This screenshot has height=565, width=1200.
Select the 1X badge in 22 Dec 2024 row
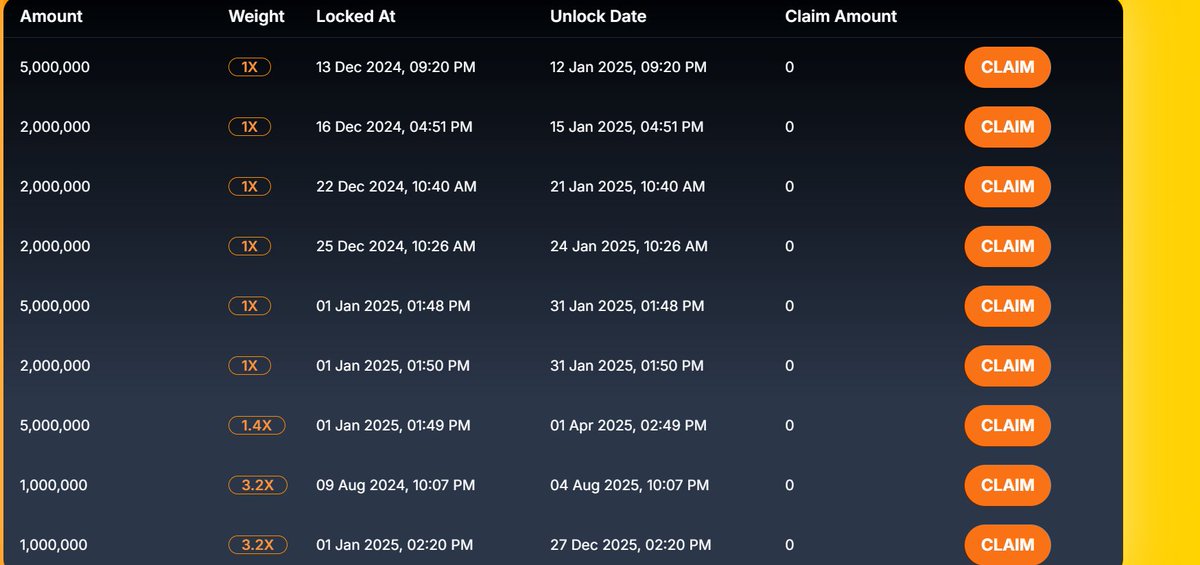[x=249, y=187]
